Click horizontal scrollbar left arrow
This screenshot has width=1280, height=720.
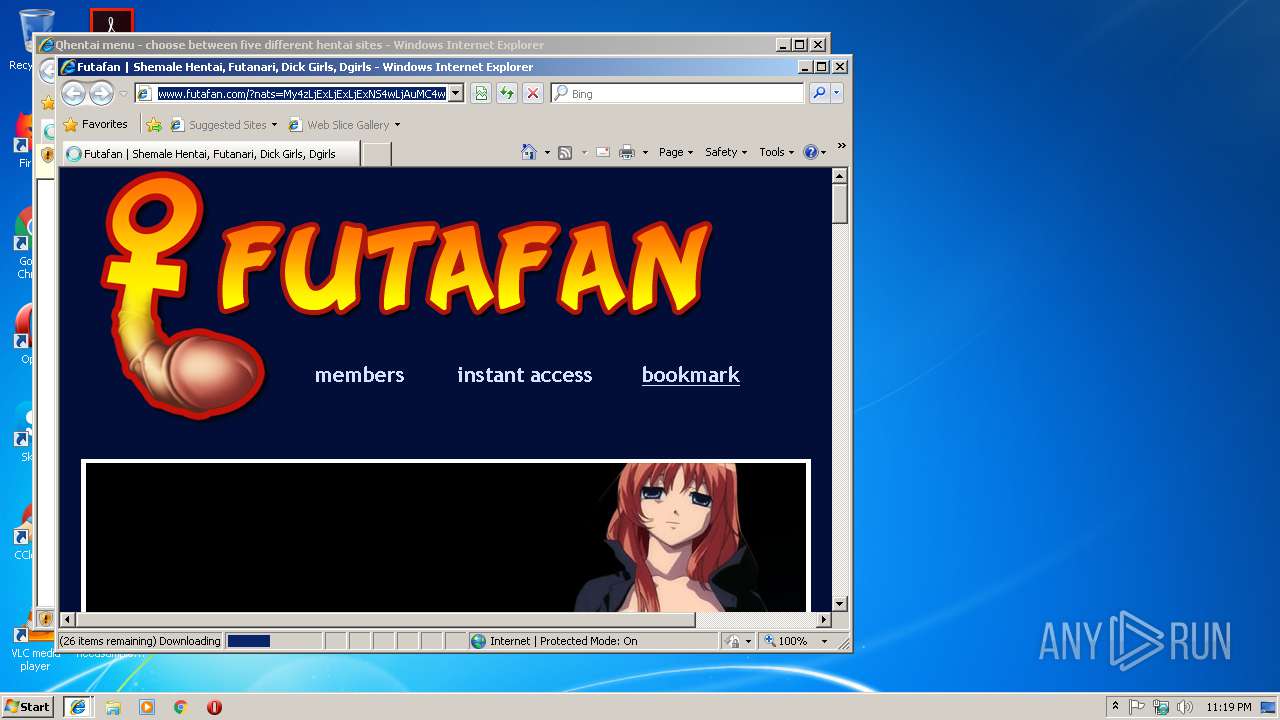tap(68, 620)
